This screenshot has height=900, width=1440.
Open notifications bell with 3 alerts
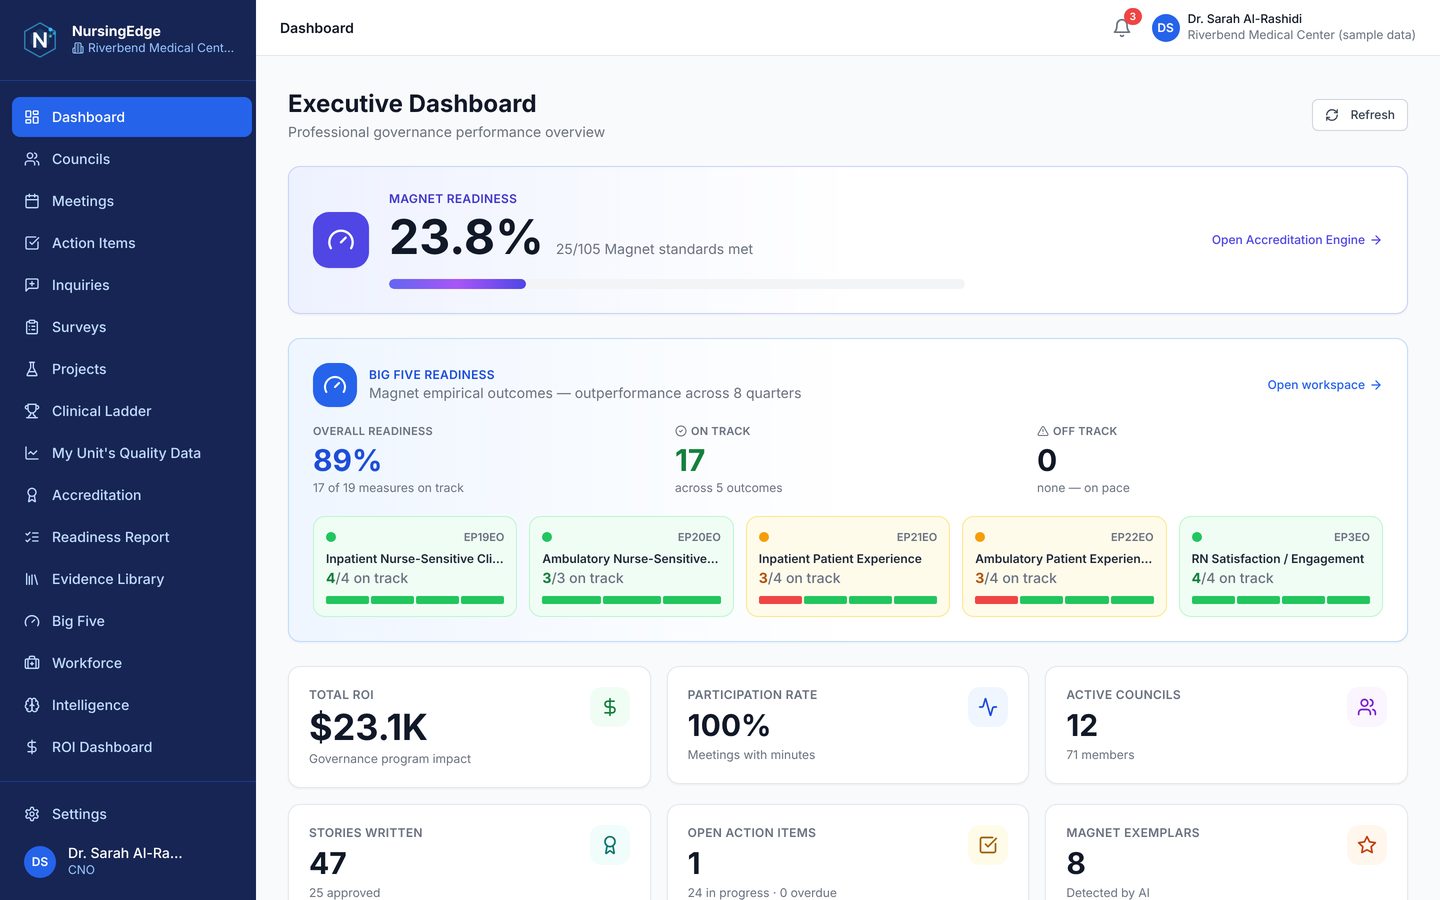pyautogui.click(x=1122, y=28)
